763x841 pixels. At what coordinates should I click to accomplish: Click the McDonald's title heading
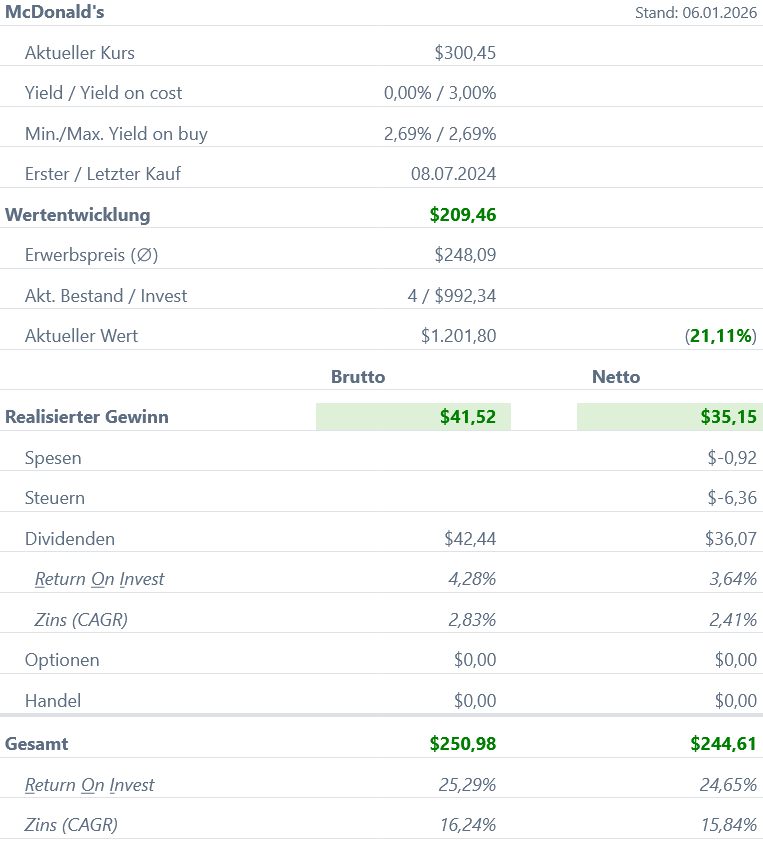tap(55, 12)
